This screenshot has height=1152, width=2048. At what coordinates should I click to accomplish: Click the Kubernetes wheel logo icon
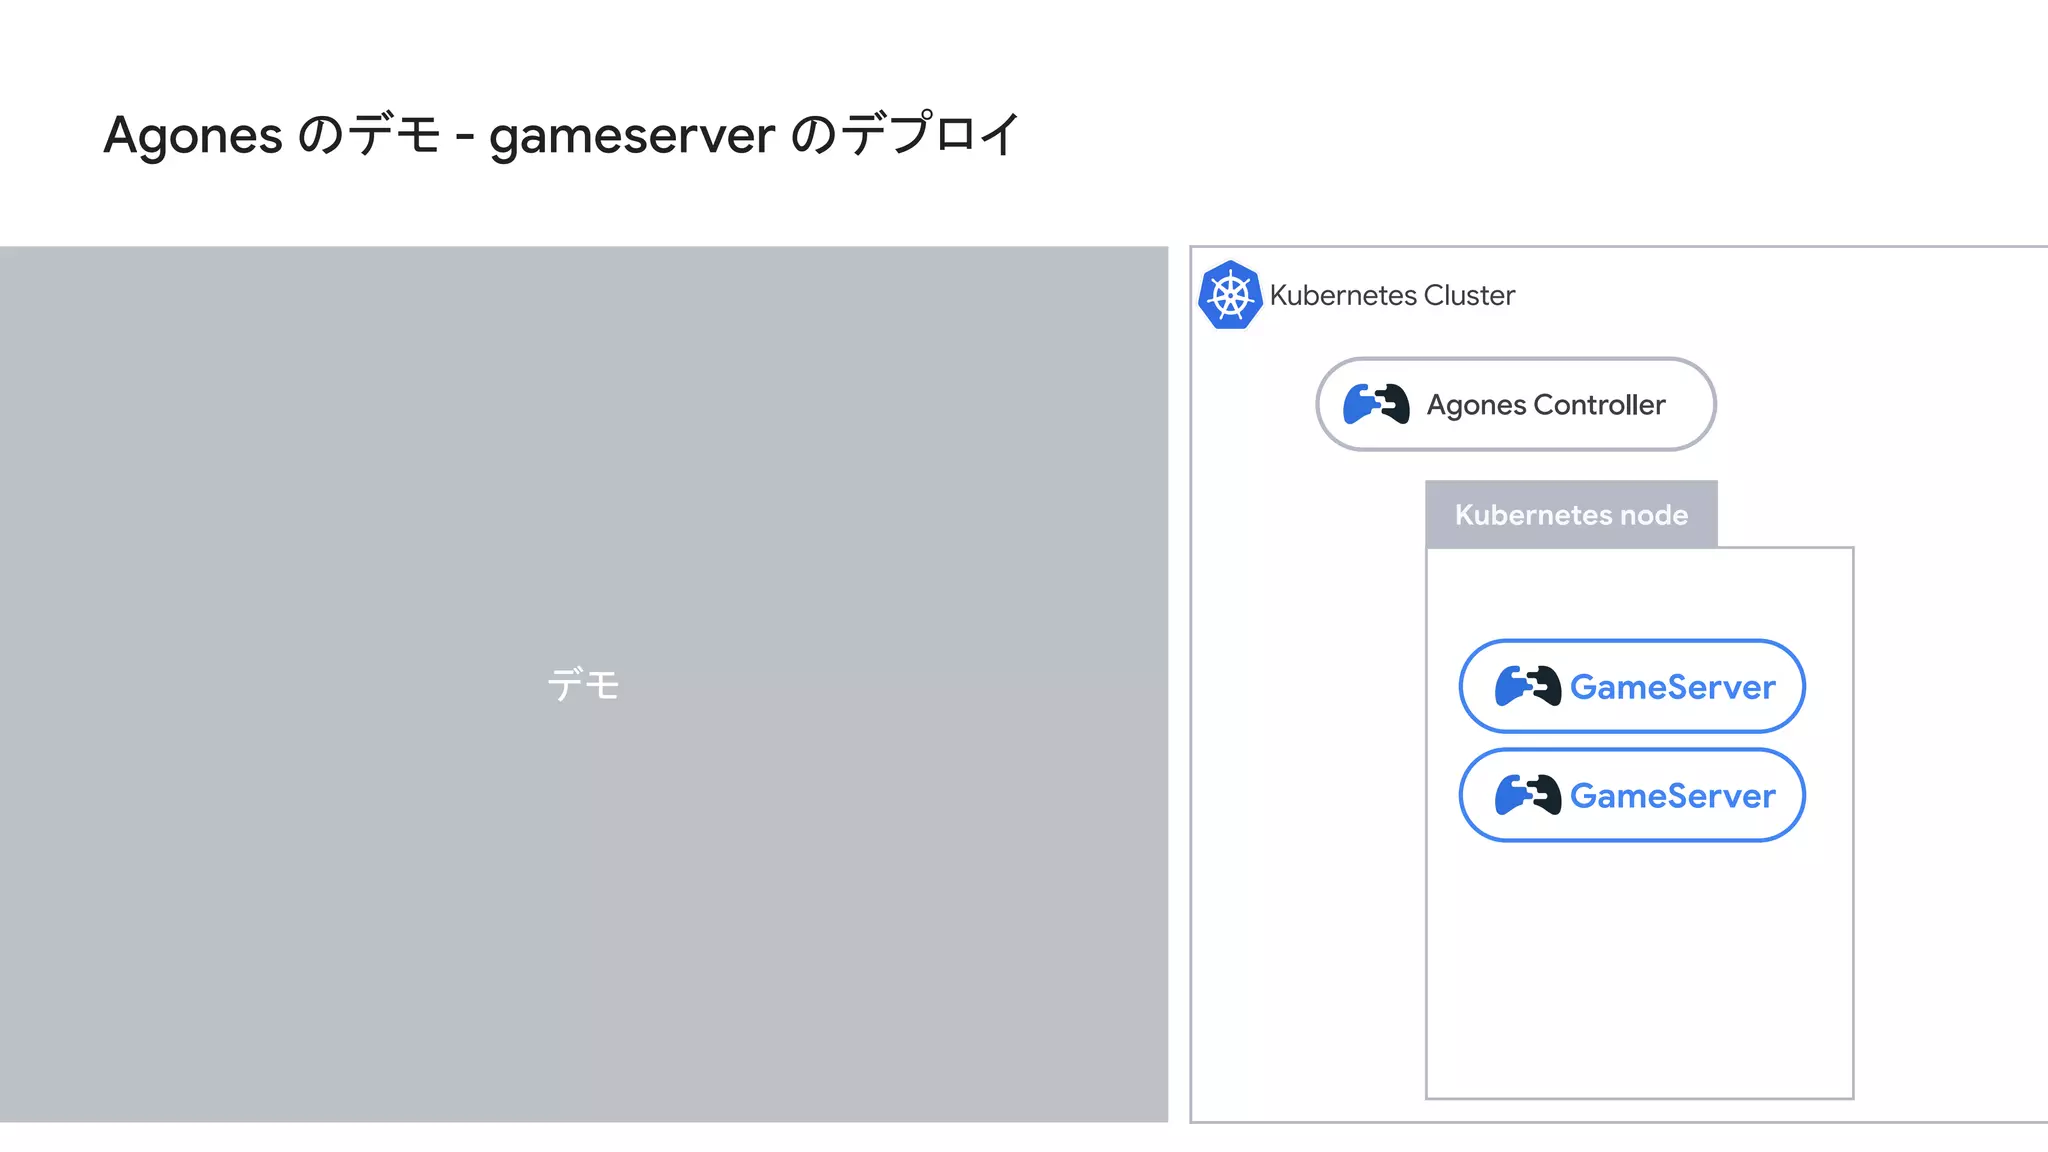1230,295
